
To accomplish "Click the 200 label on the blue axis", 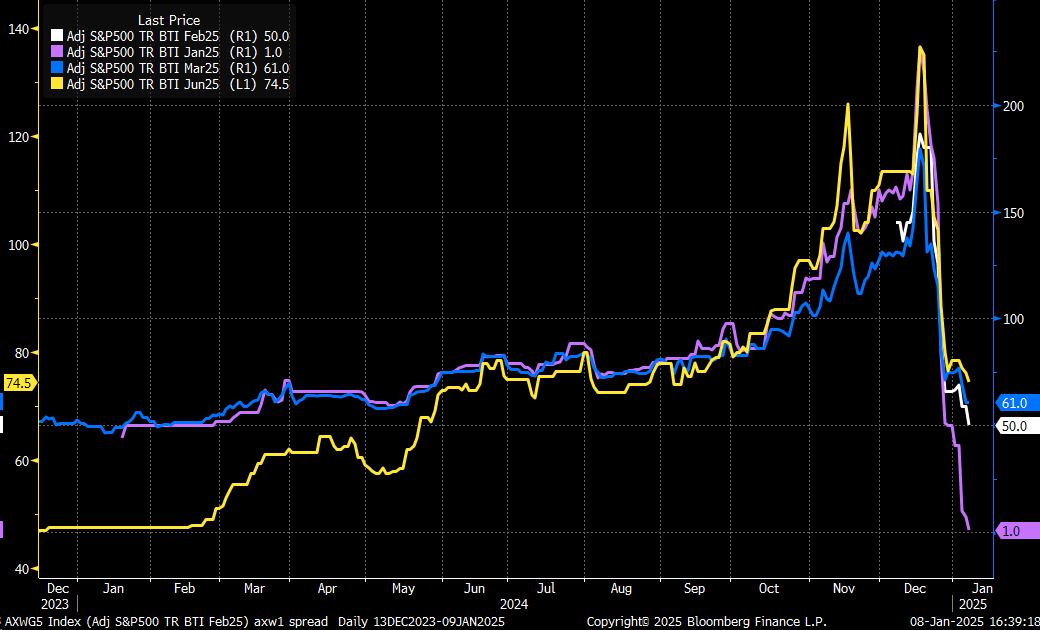I will pos(1015,105).
